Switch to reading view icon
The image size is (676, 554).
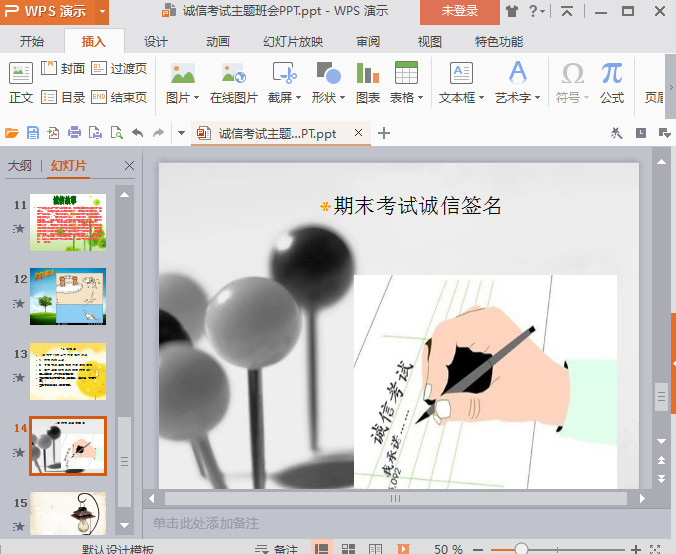[x=376, y=548]
